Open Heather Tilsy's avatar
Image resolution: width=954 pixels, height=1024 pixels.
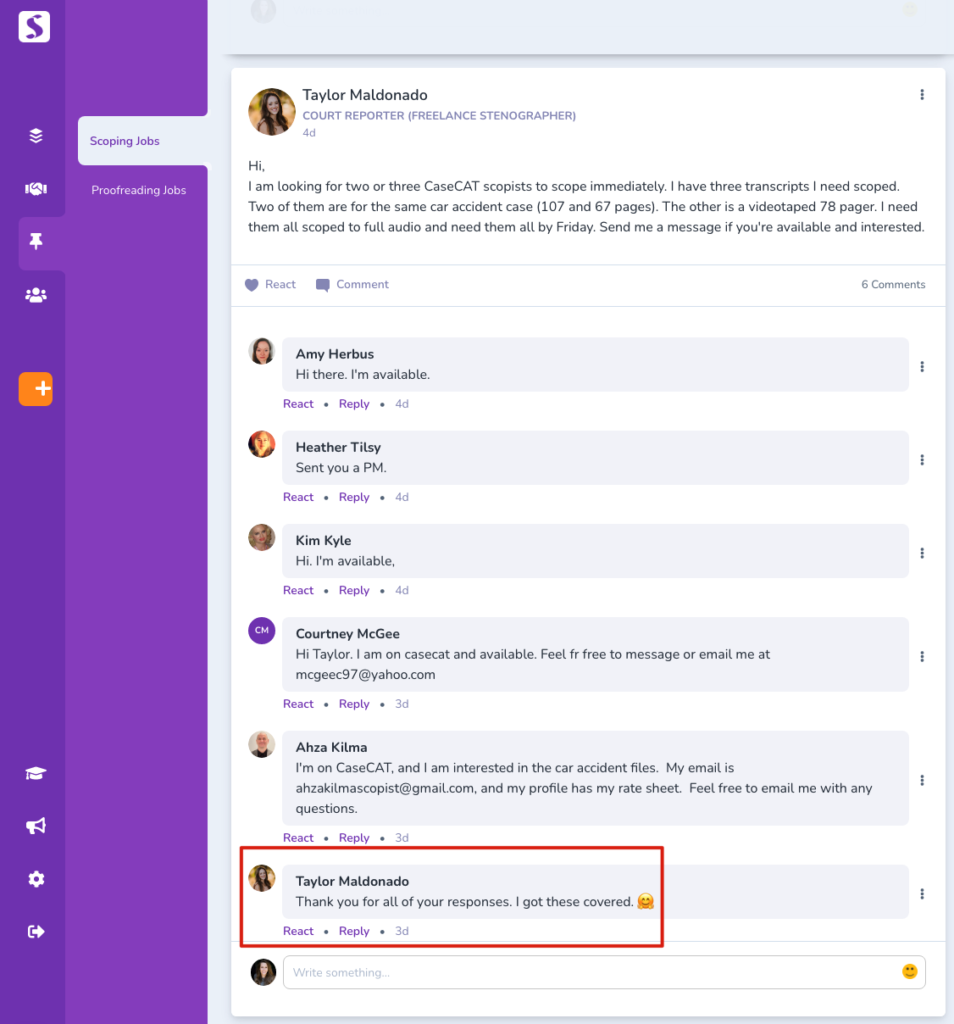262,444
